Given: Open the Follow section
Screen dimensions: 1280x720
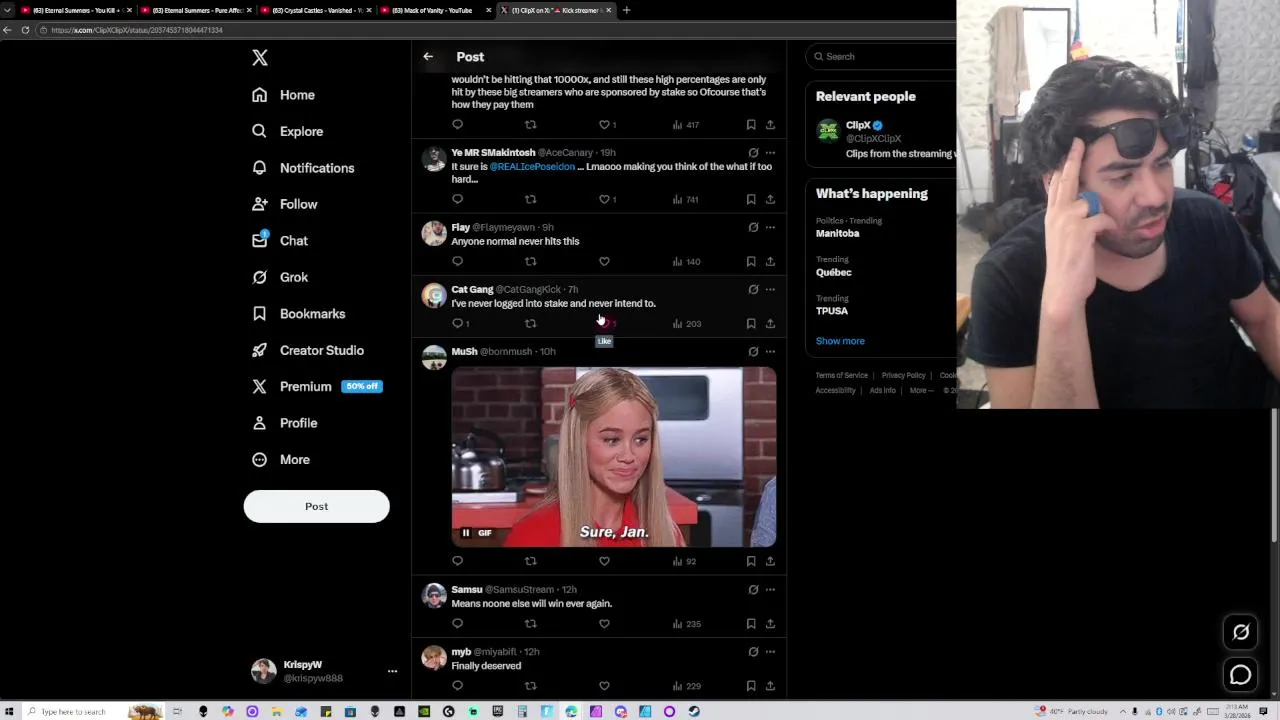Looking at the screenshot, I should [285, 204].
